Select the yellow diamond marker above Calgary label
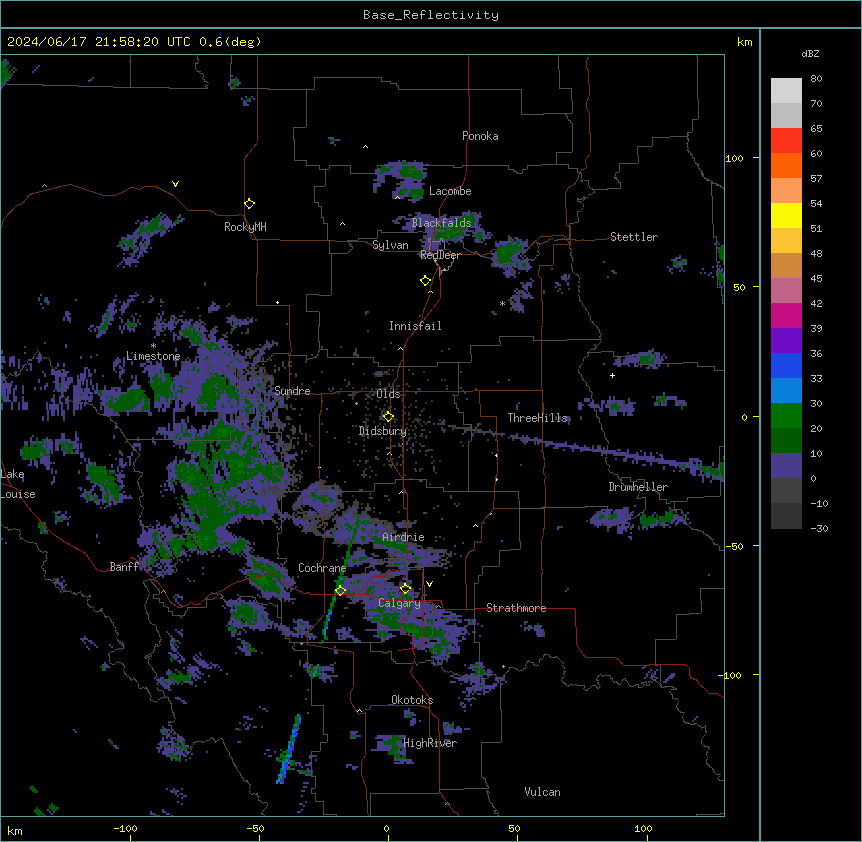The width and height of the screenshot is (862, 842). [405, 589]
